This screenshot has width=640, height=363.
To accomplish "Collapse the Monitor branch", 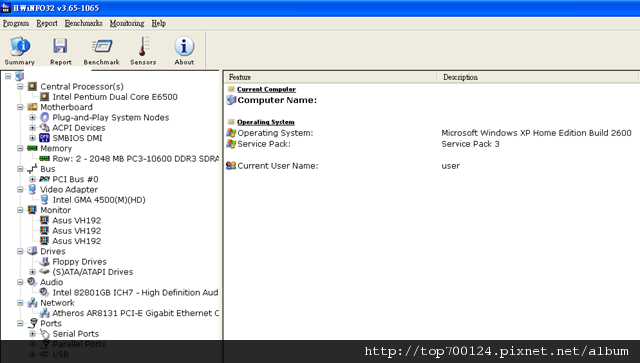I will point(20,210).
